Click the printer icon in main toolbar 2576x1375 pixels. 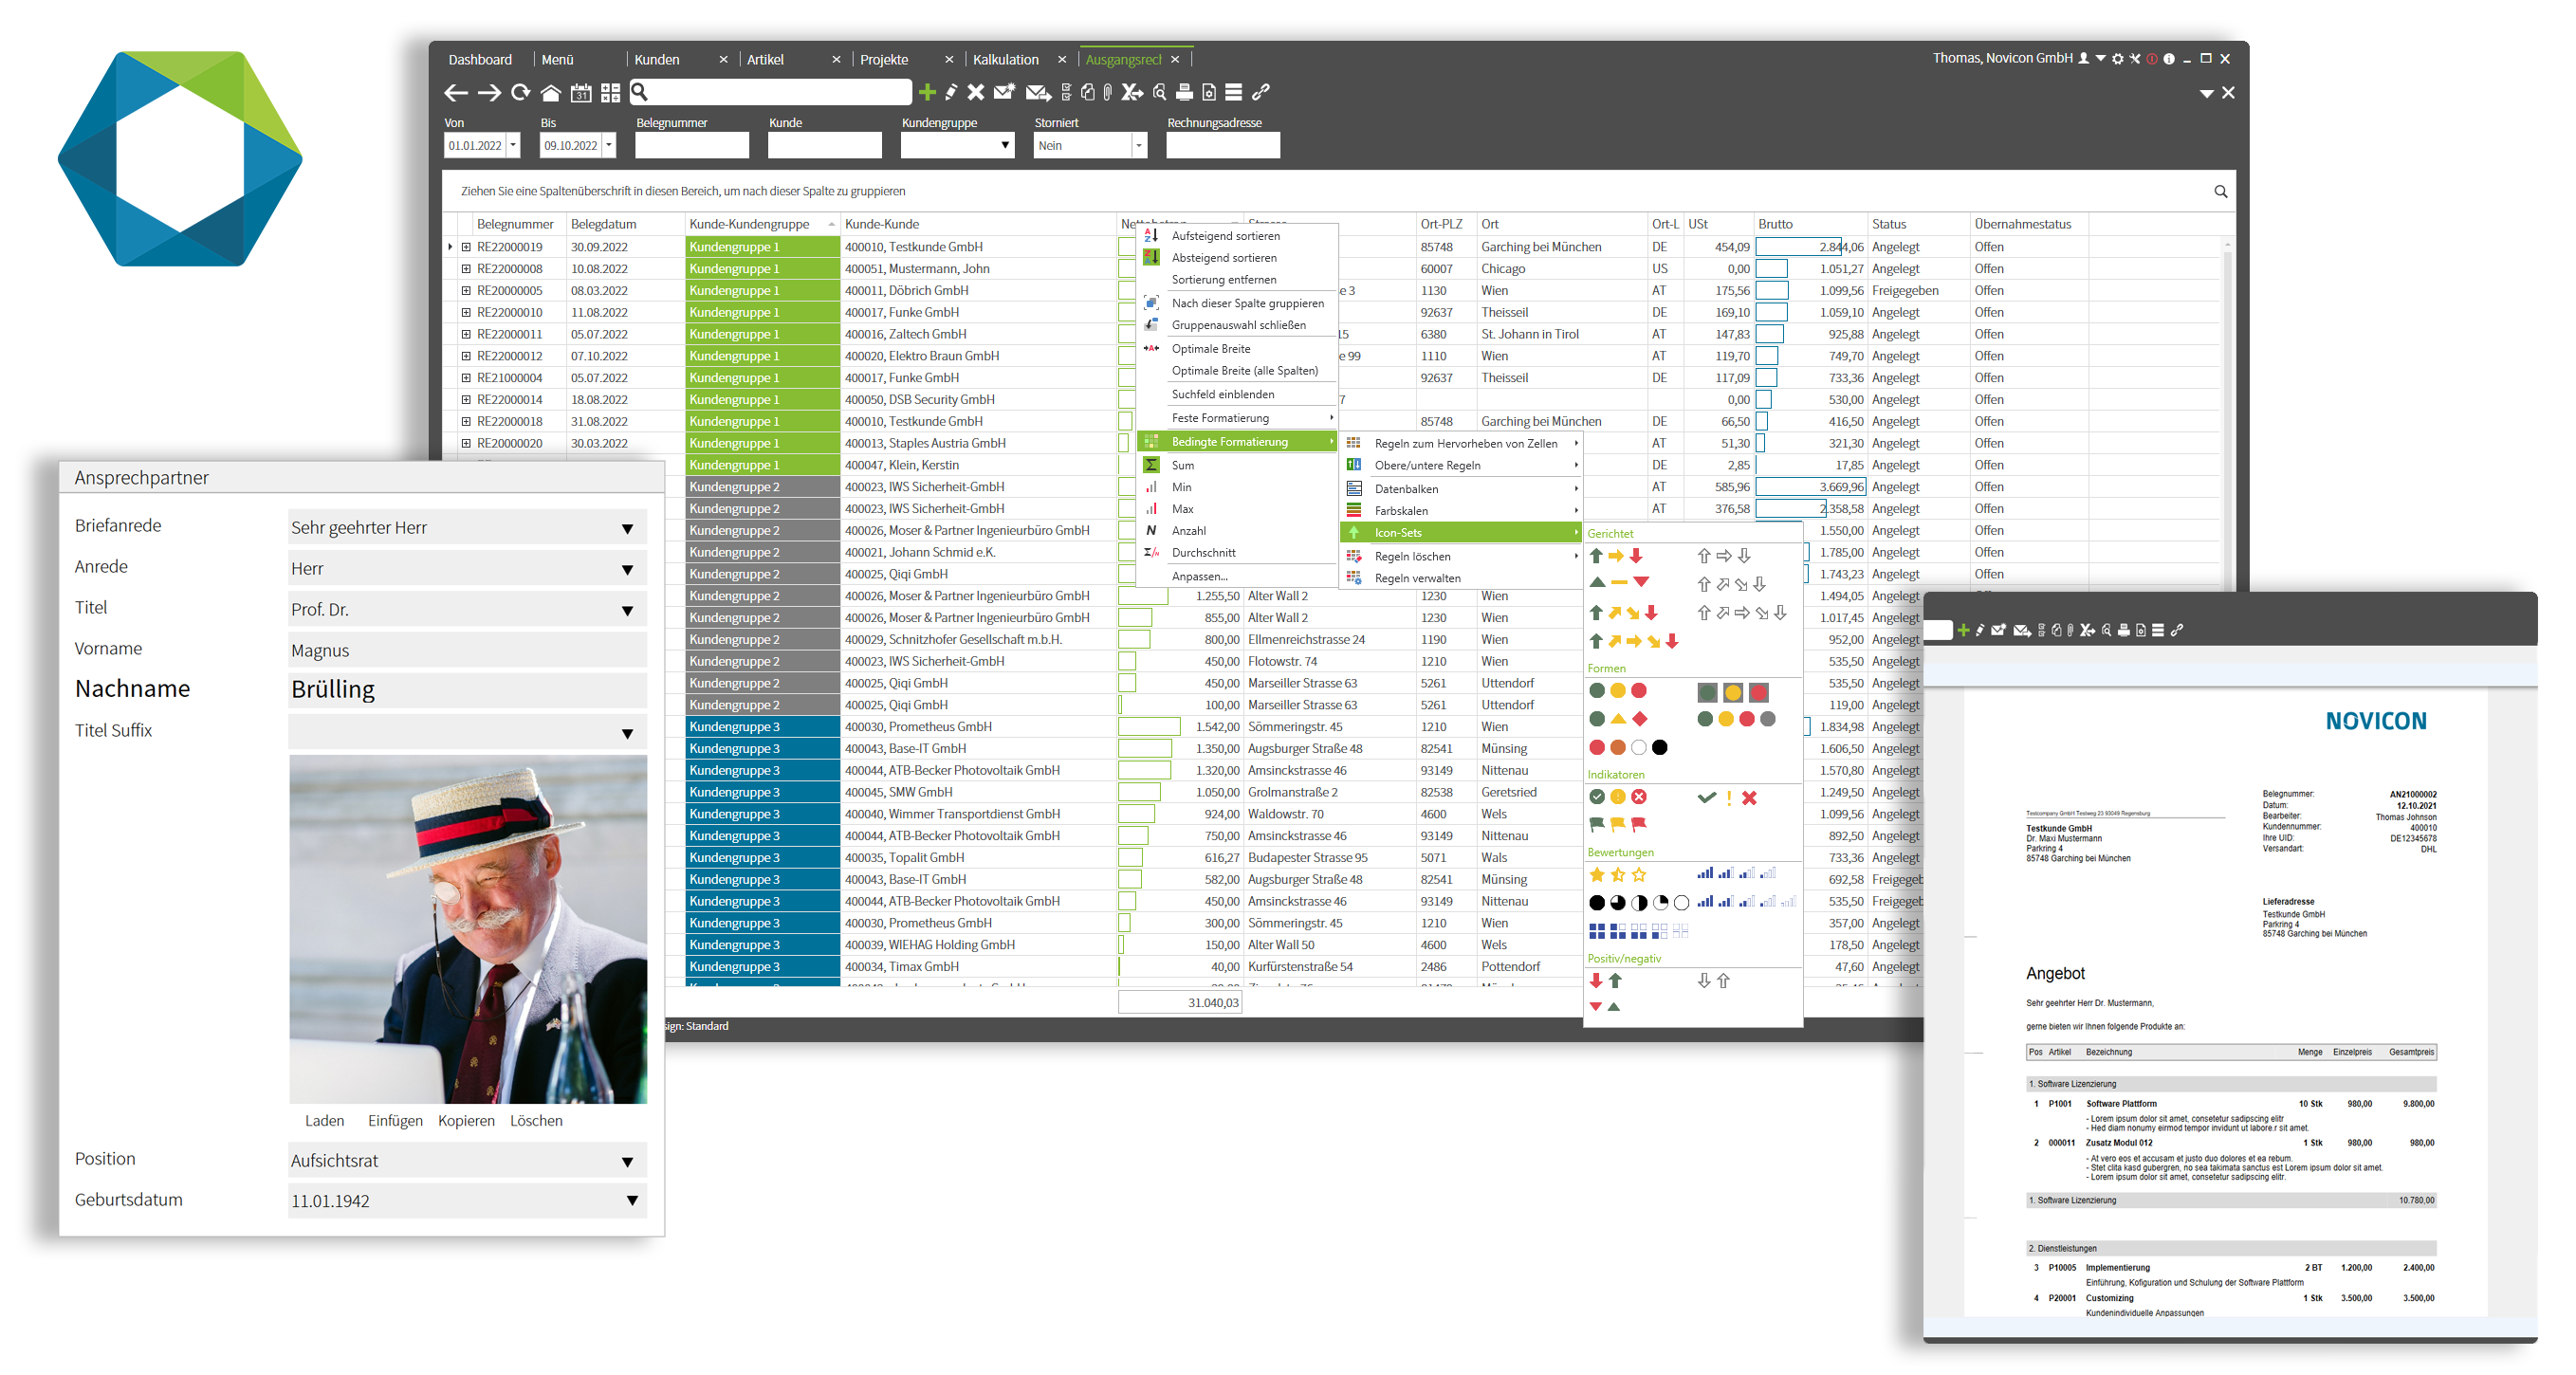pos(1183,92)
